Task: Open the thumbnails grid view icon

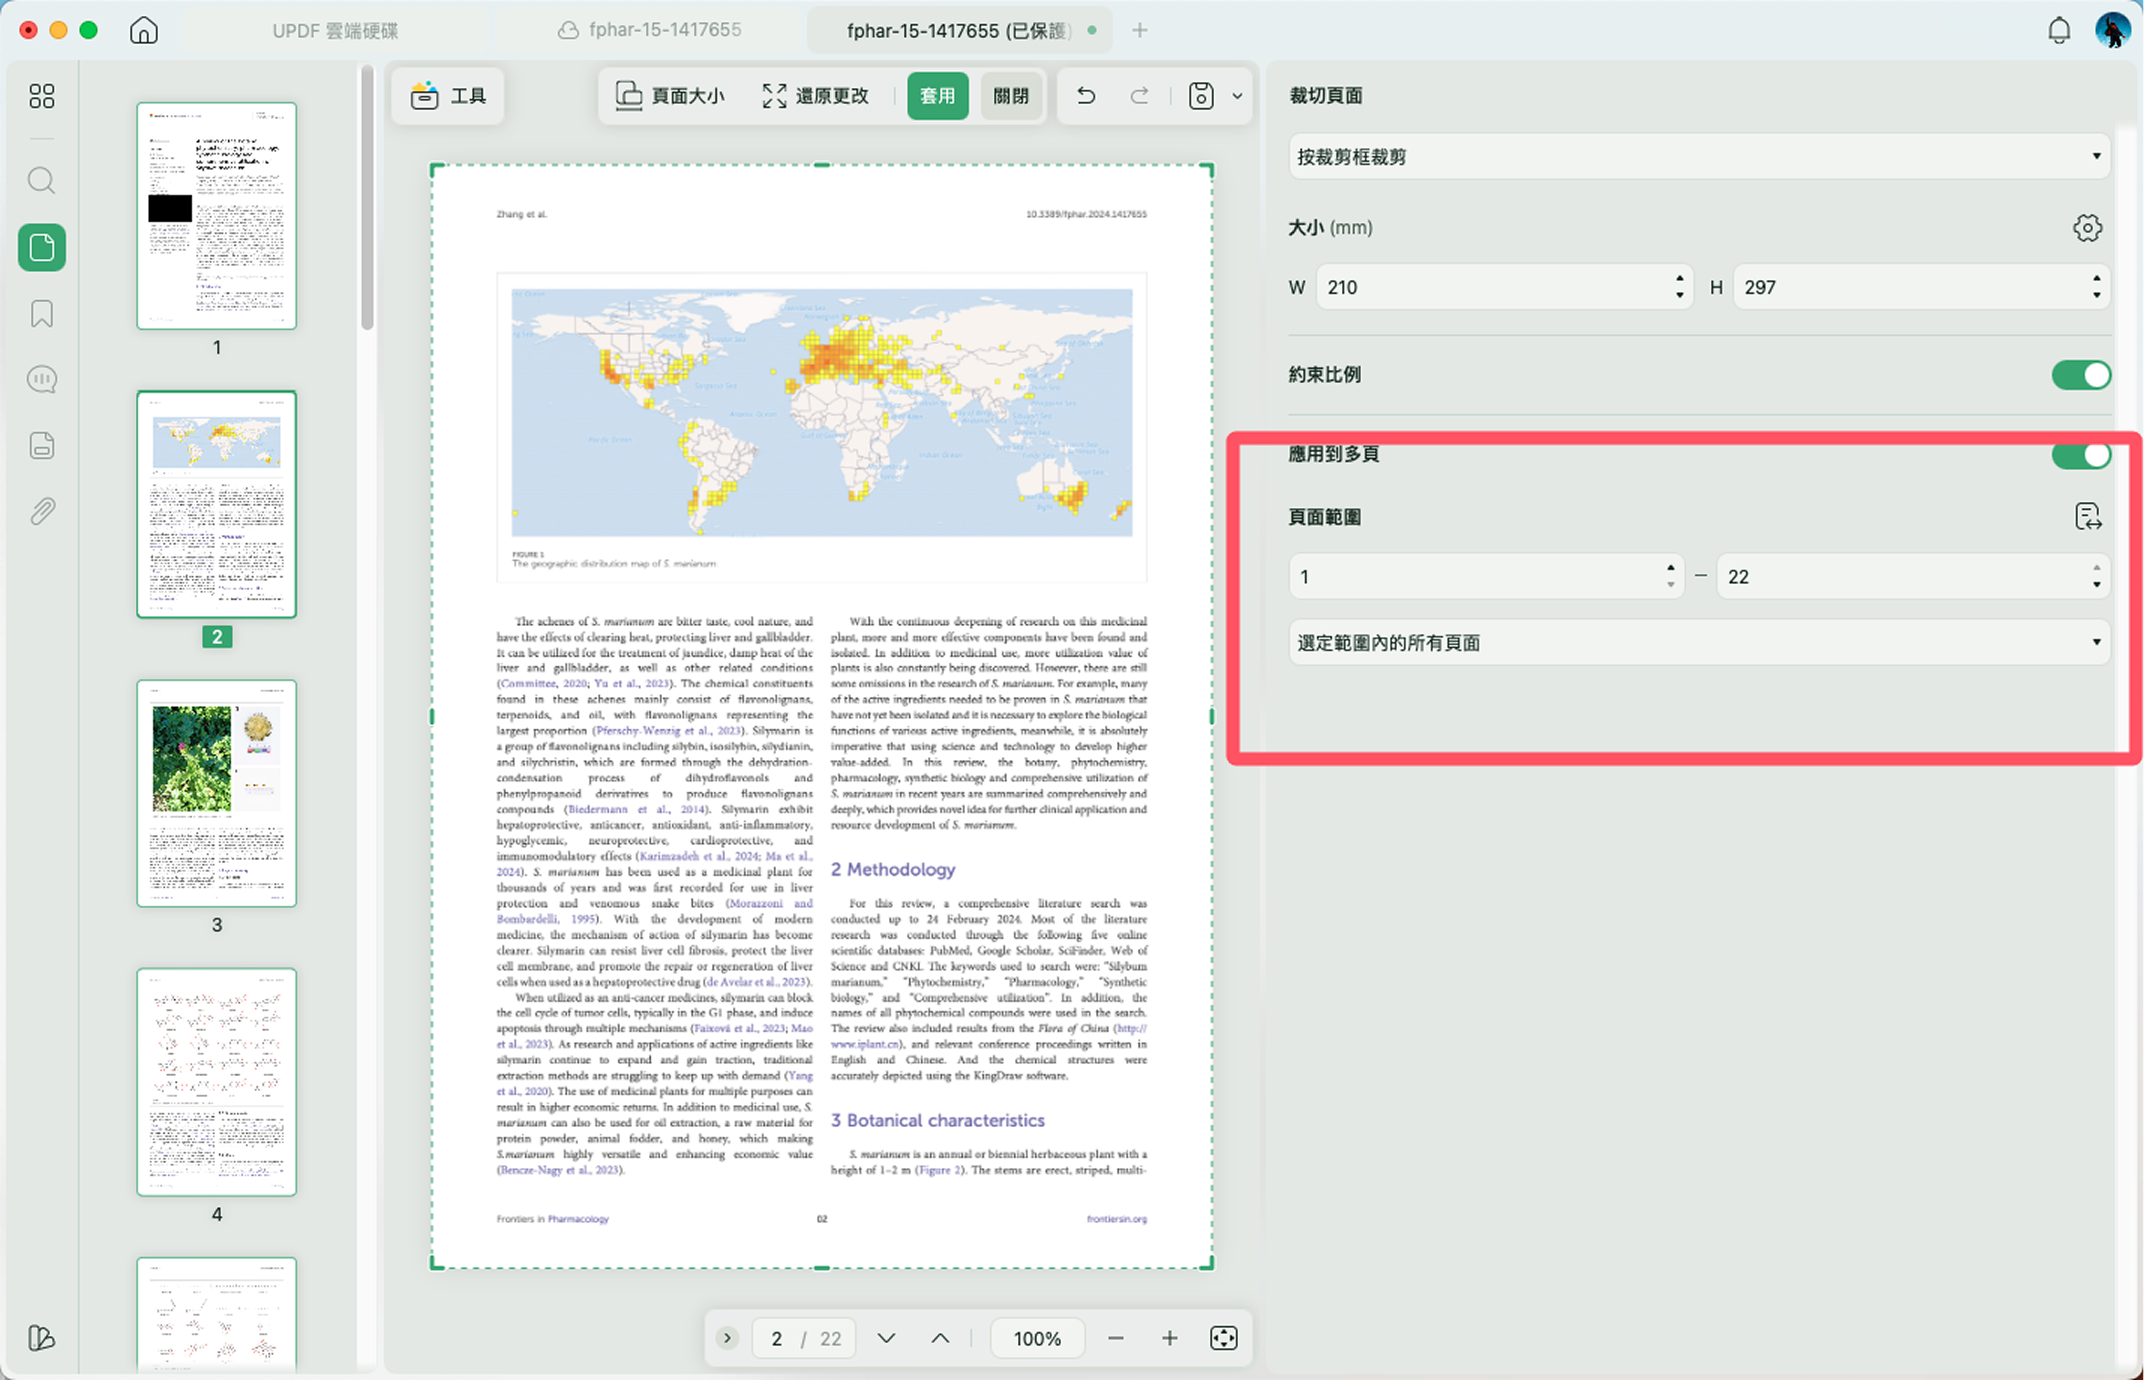Action: (x=42, y=96)
